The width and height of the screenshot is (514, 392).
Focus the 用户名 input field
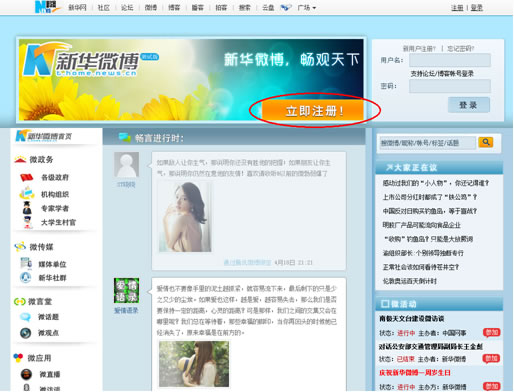(450, 60)
